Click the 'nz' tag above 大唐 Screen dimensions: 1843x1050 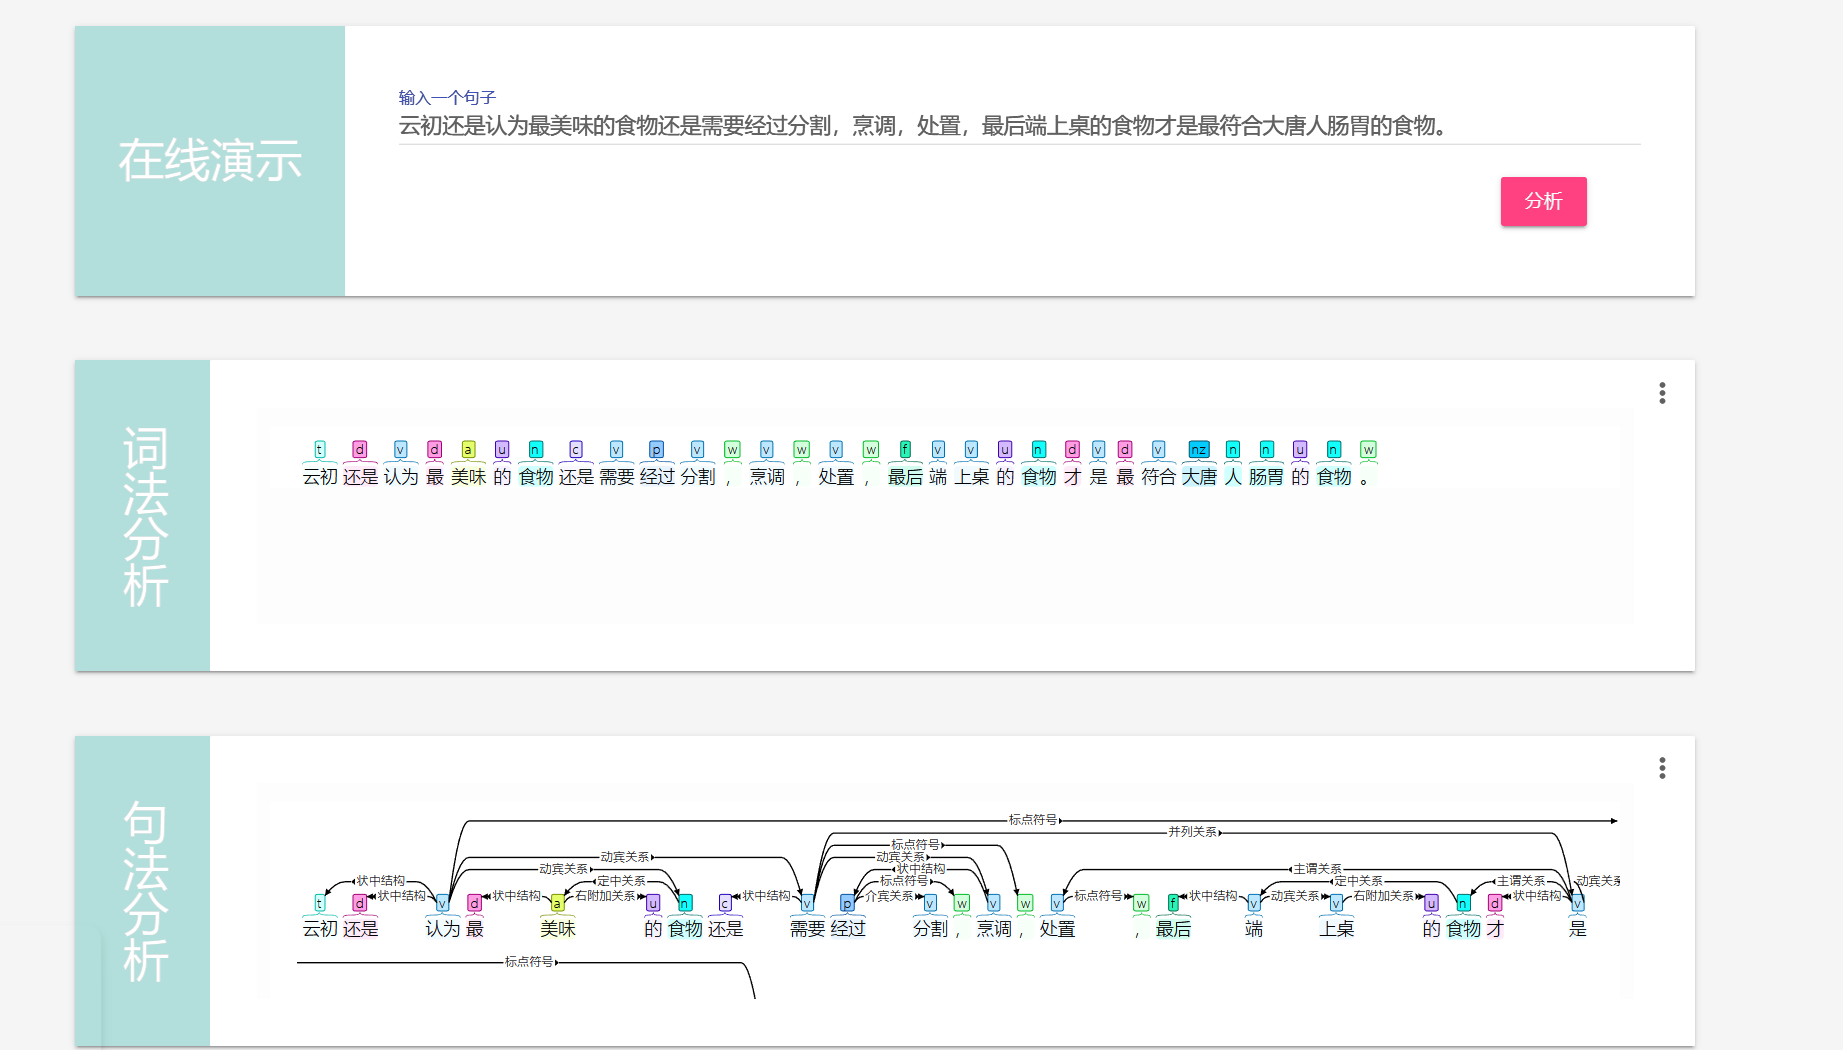[x=1199, y=450]
